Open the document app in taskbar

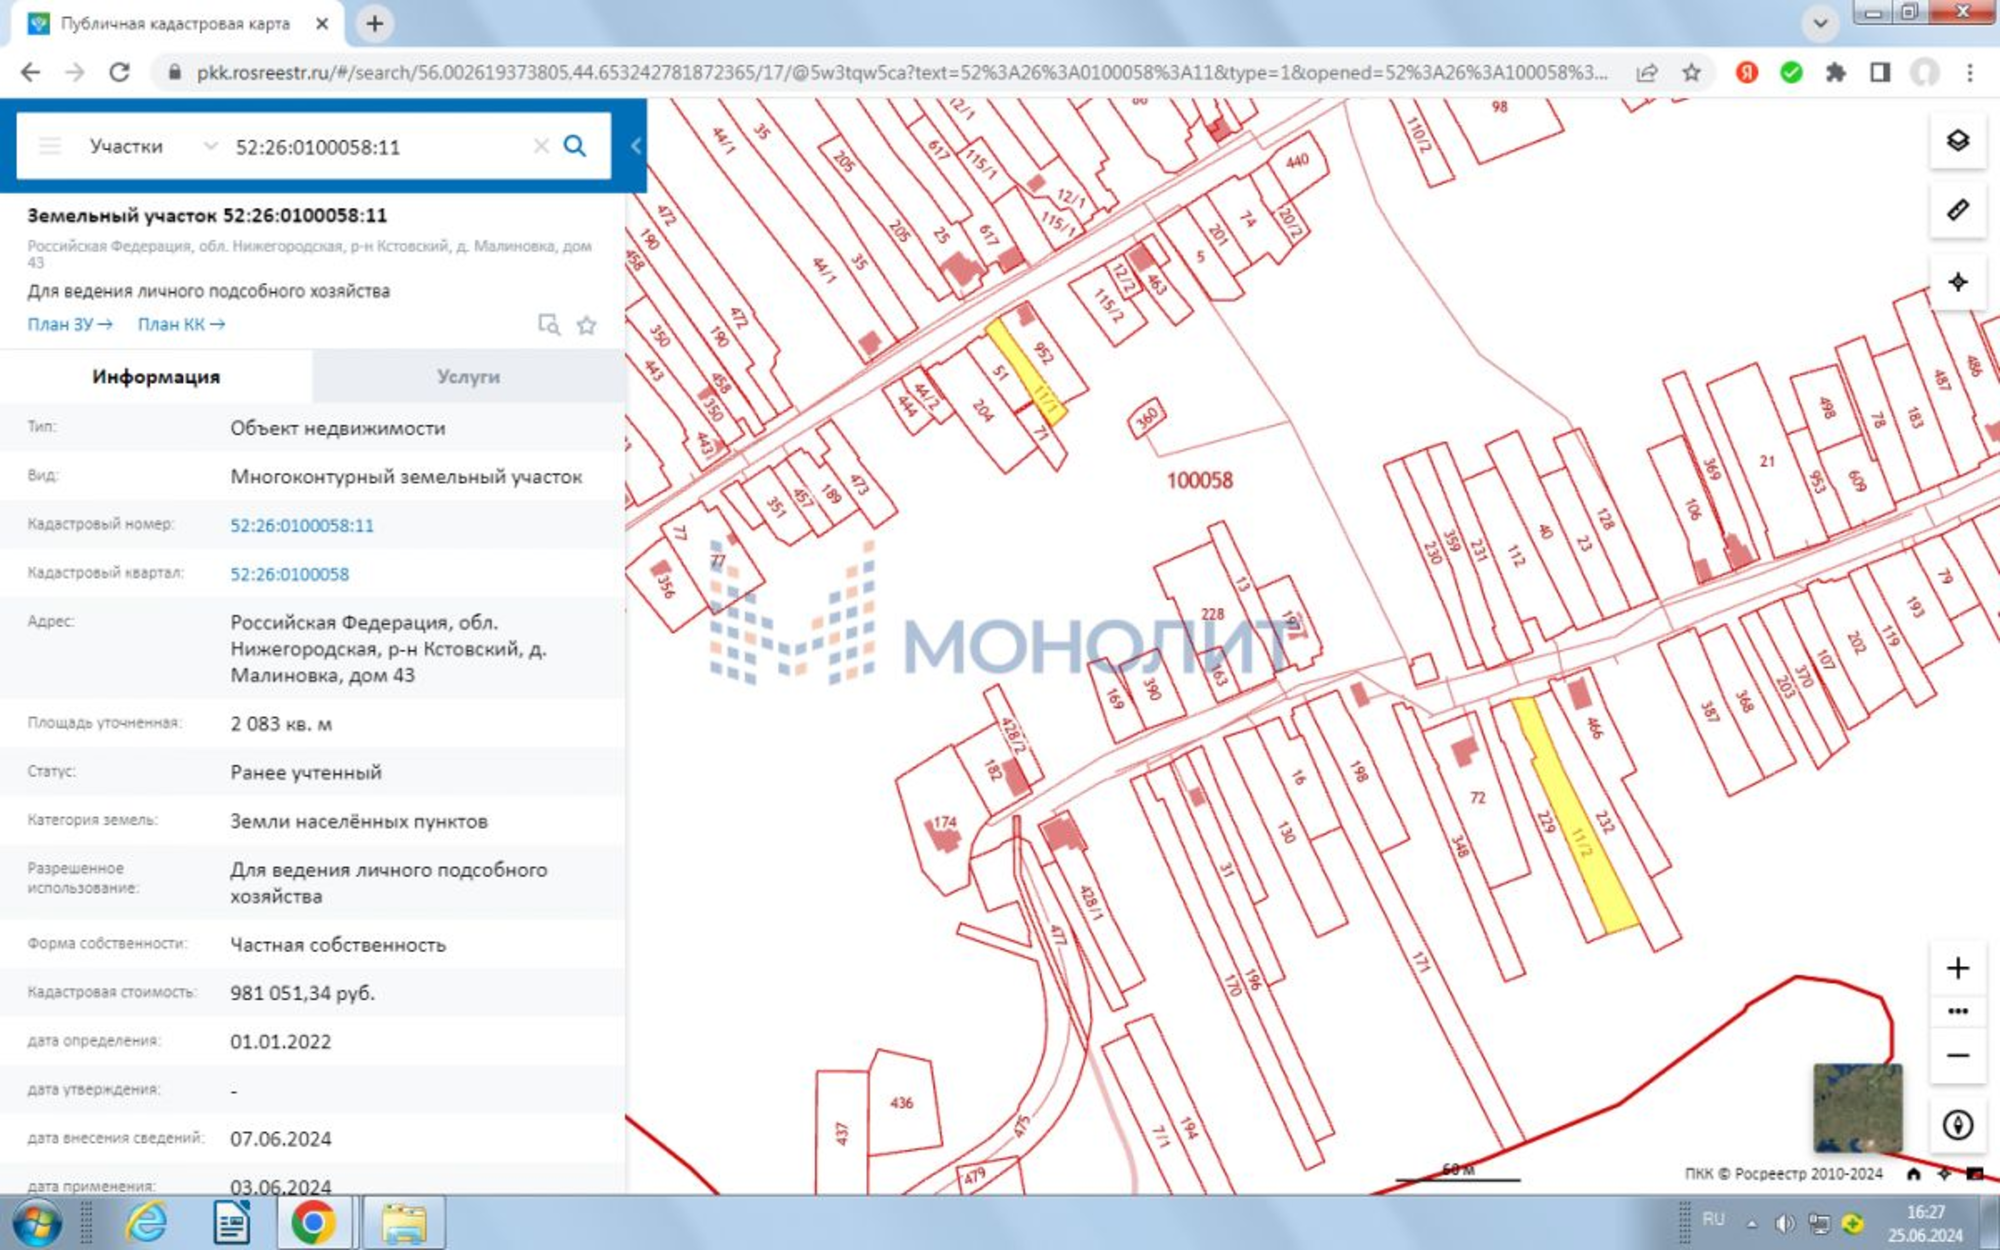pyautogui.click(x=231, y=1222)
